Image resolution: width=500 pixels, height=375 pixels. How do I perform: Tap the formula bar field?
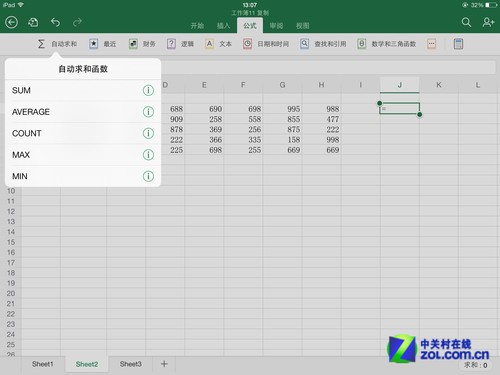point(328,69)
